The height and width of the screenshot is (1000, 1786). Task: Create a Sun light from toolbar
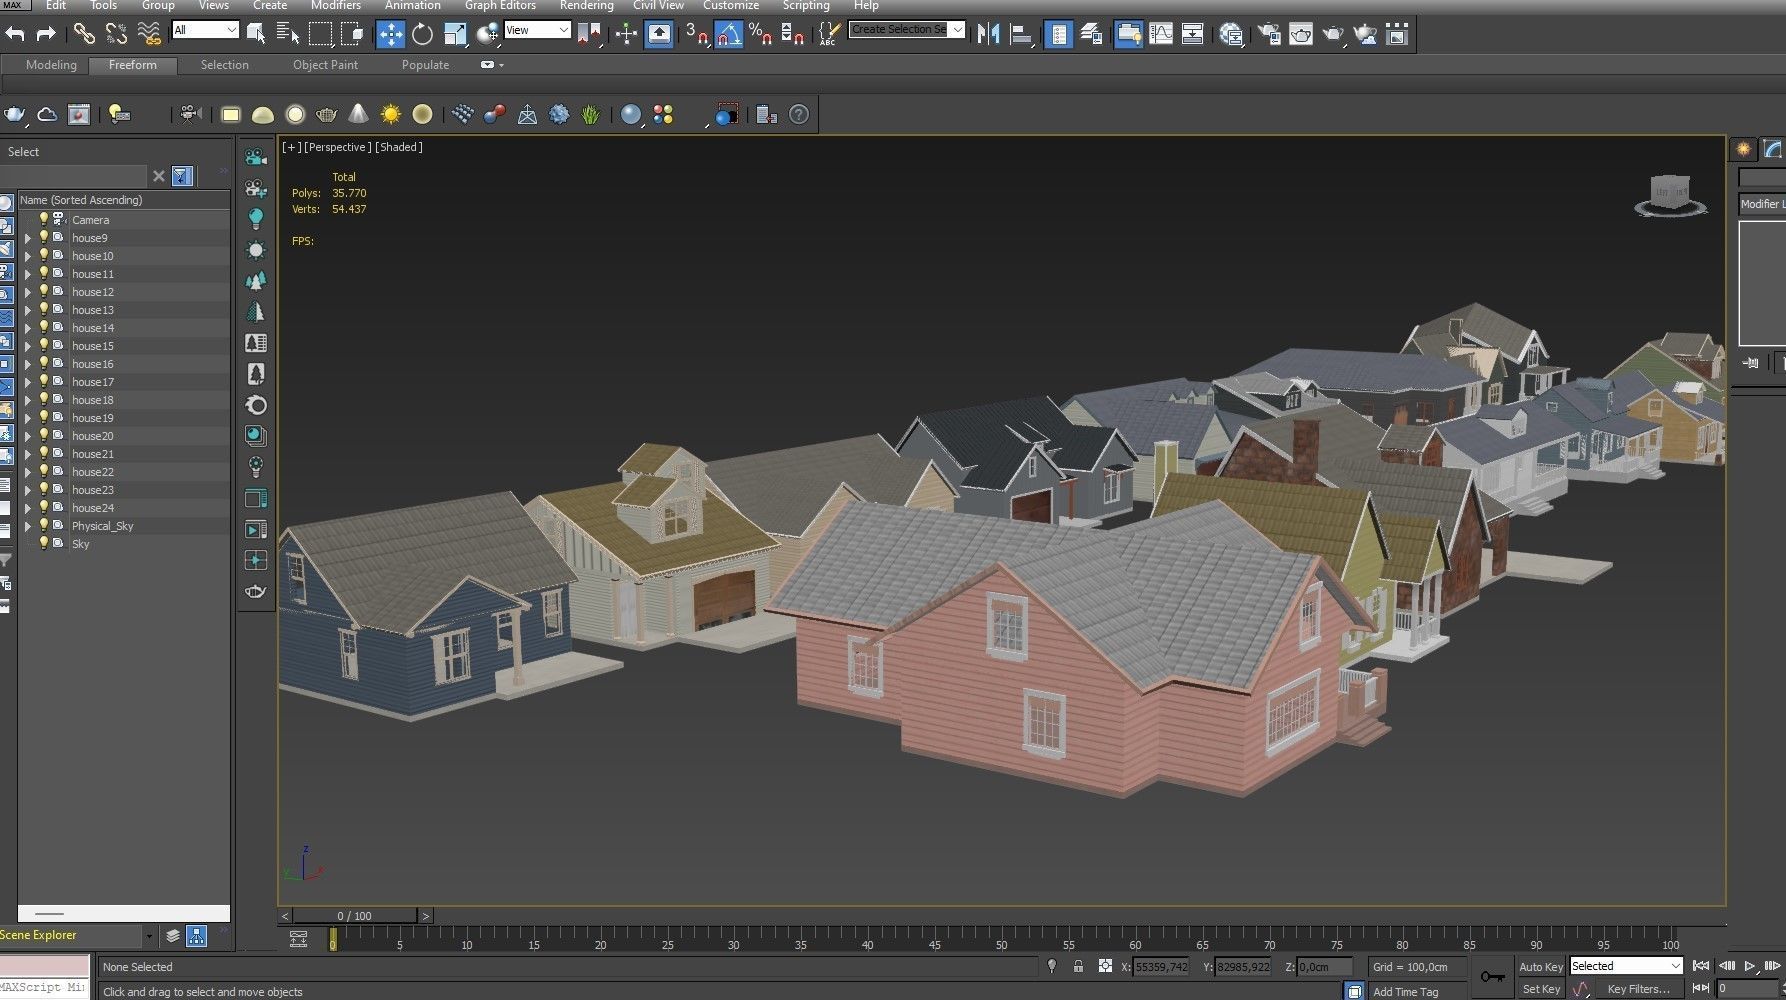click(x=391, y=114)
